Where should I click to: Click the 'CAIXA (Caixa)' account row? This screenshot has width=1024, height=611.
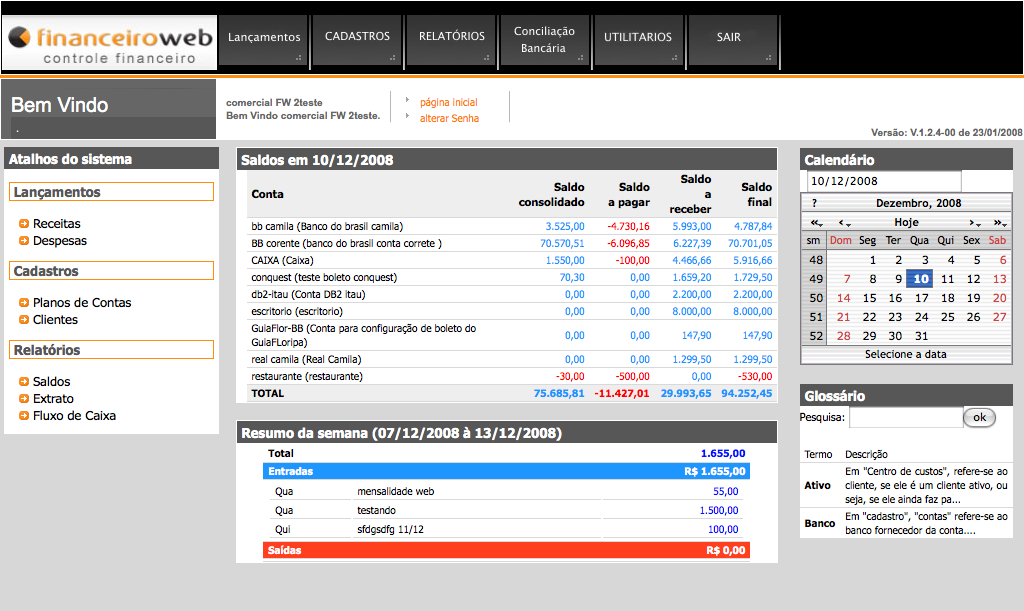point(512,260)
